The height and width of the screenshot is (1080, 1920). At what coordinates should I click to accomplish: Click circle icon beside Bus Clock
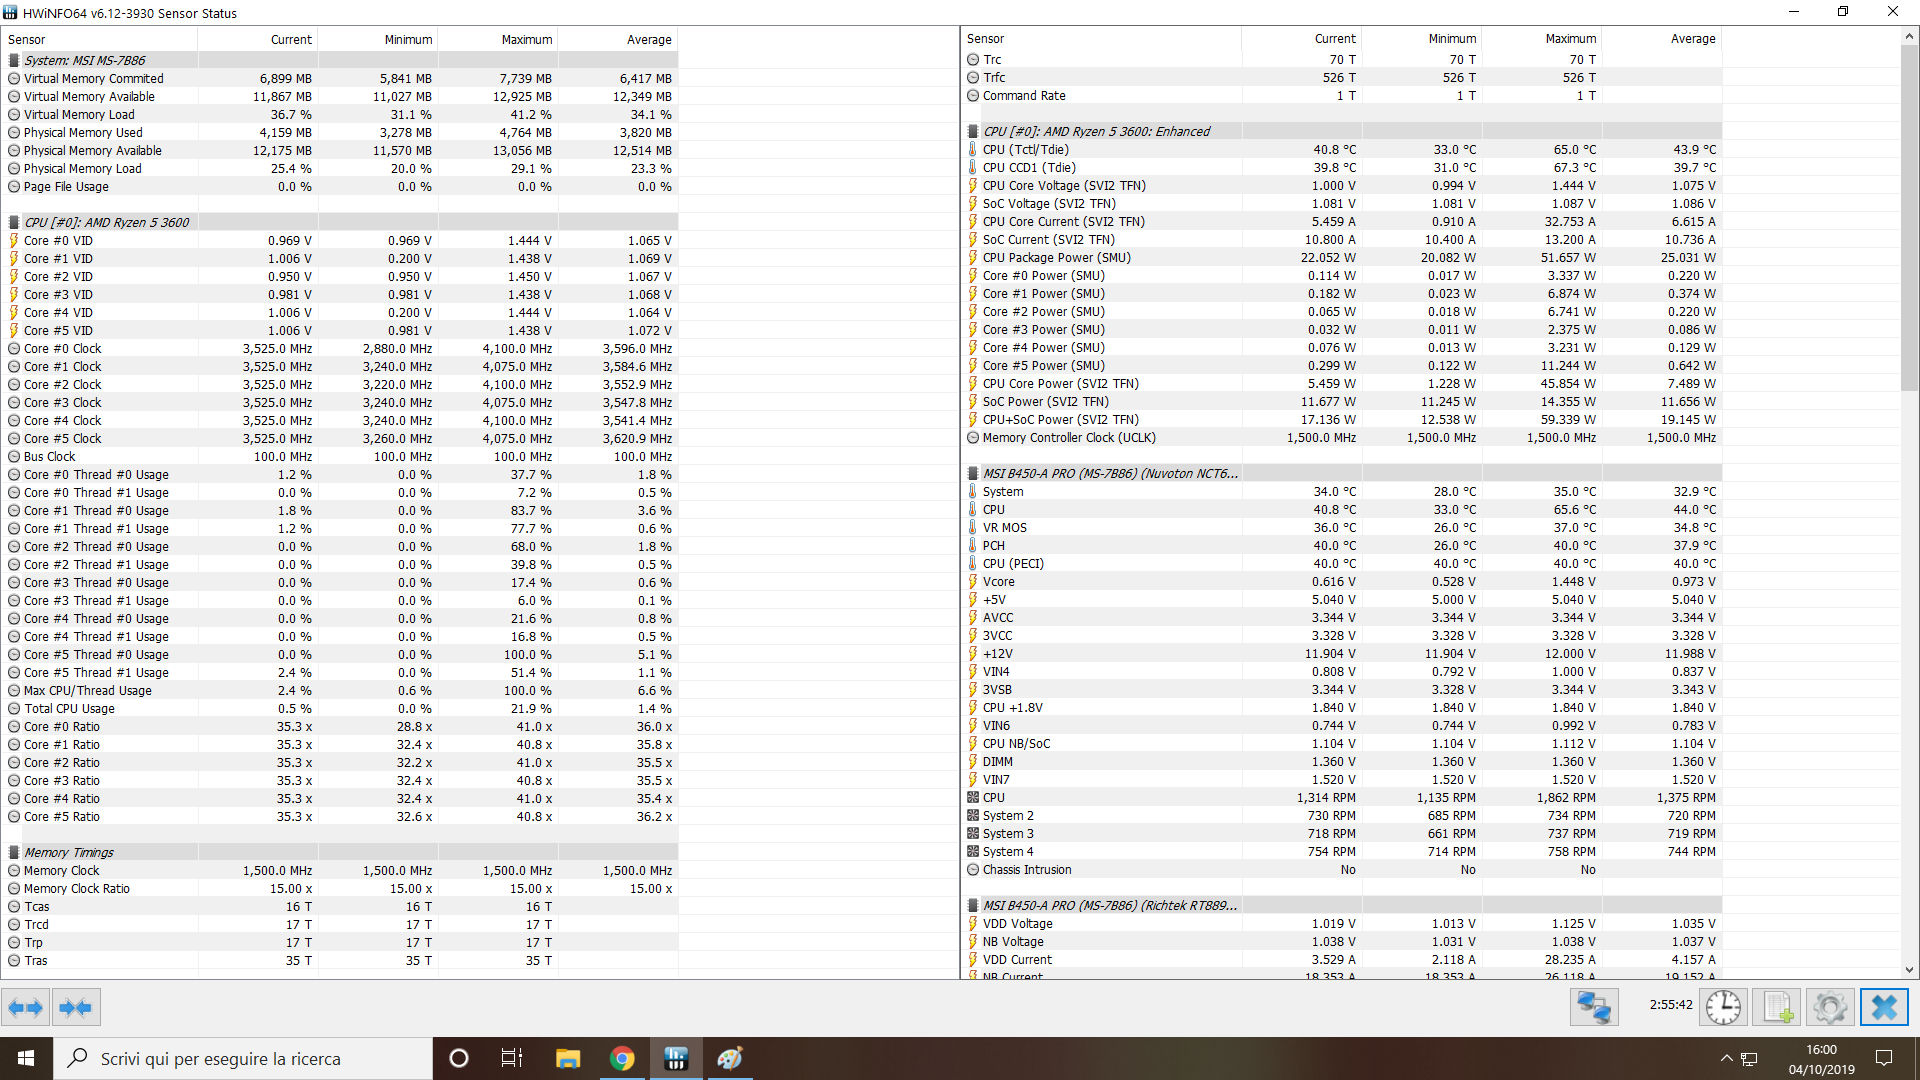click(x=14, y=457)
